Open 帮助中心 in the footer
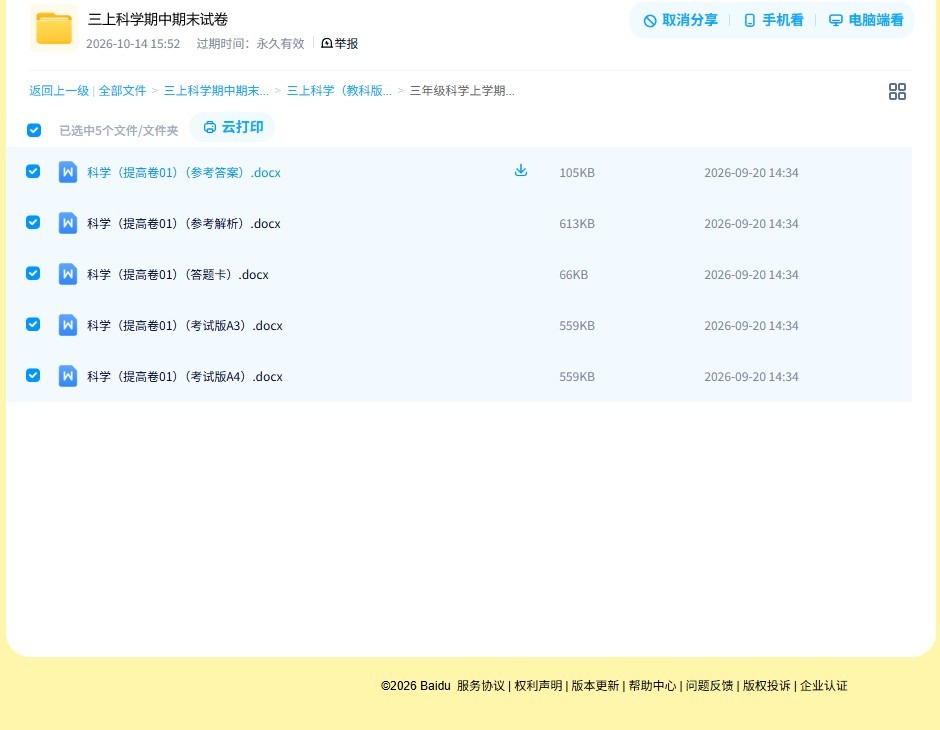 pyautogui.click(x=652, y=686)
